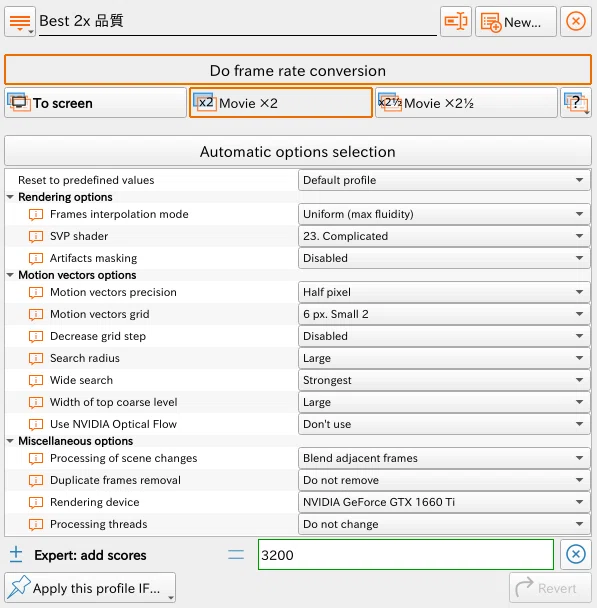The height and width of the screenshot is (608, 597).
Task: Open Reset to predefined values dropdown
Action: point(444,180)
